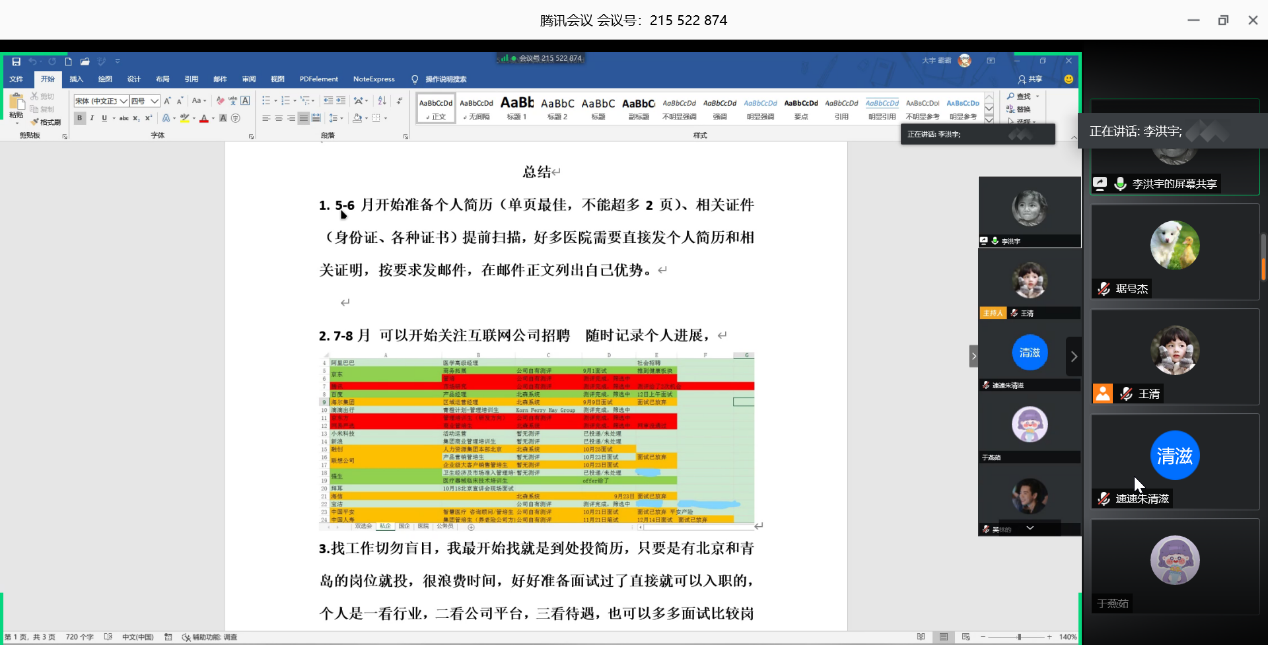Image resolution: width=1268 pixels, height=645 pixels.
Task: Click the Word account avatar in the title bar
Action: point(964,61)
